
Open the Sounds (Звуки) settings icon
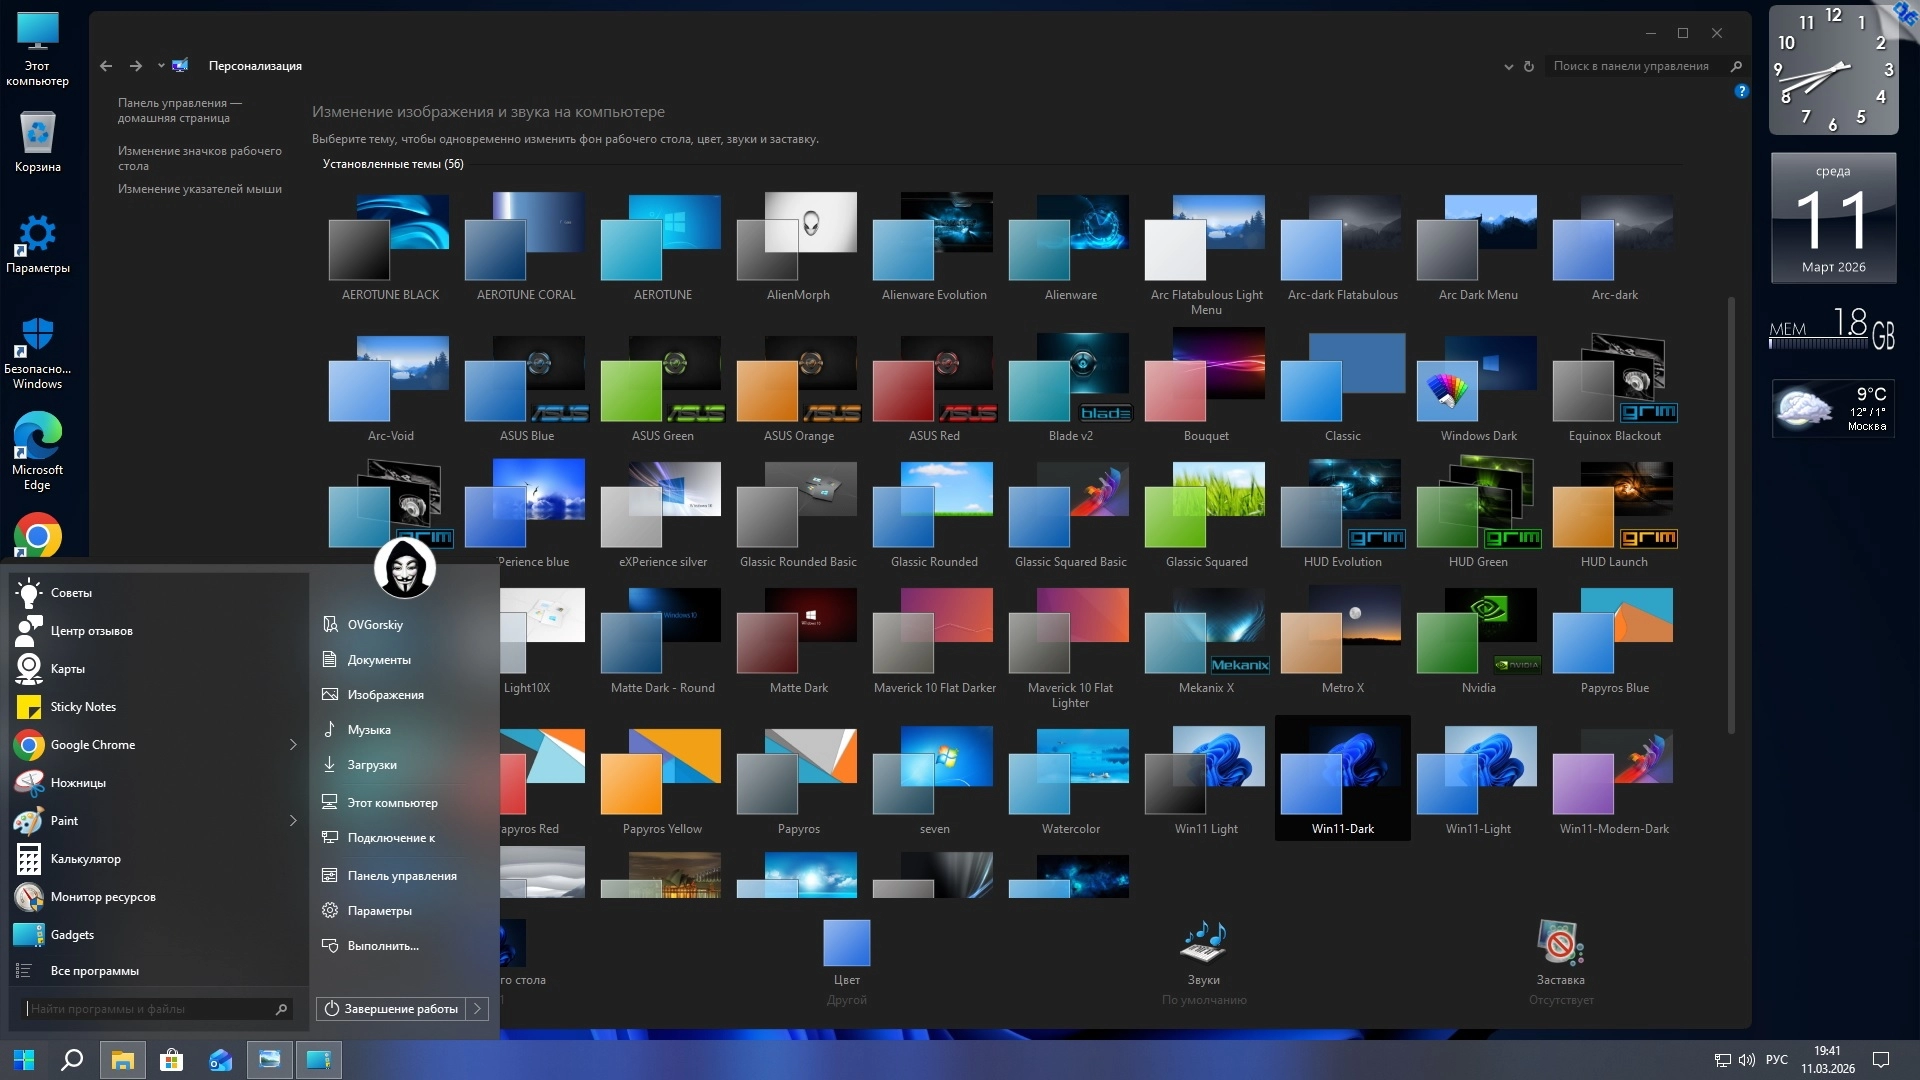1204,944
